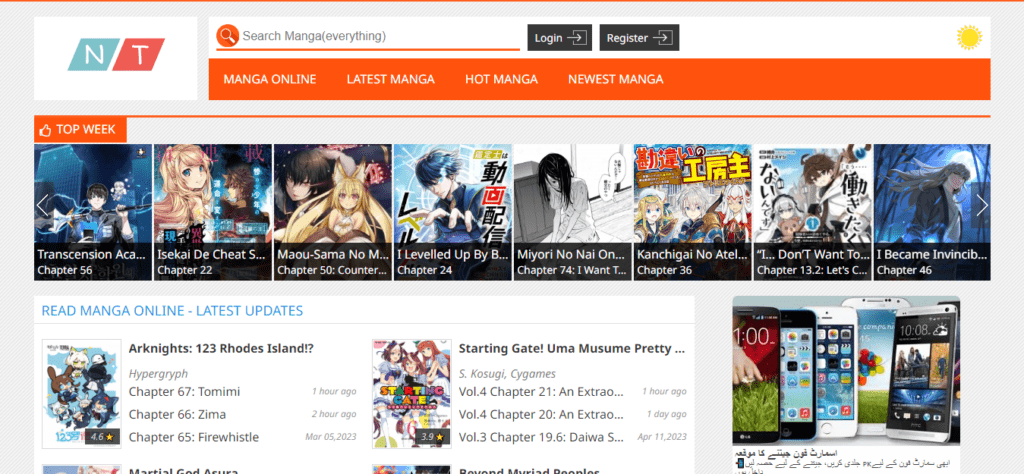This screenshot has width=1024, height=474.
Task: Open Chapter 67: Tomimi
Action: tap(184, 392)
